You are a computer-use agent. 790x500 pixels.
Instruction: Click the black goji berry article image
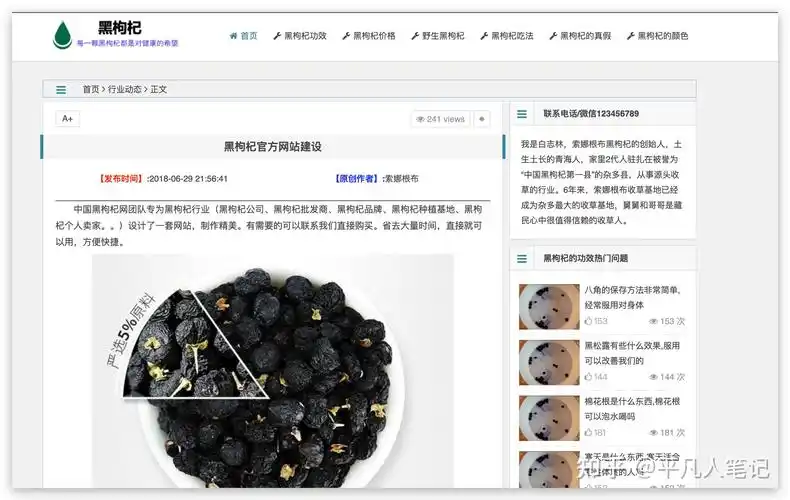[273, 370]
